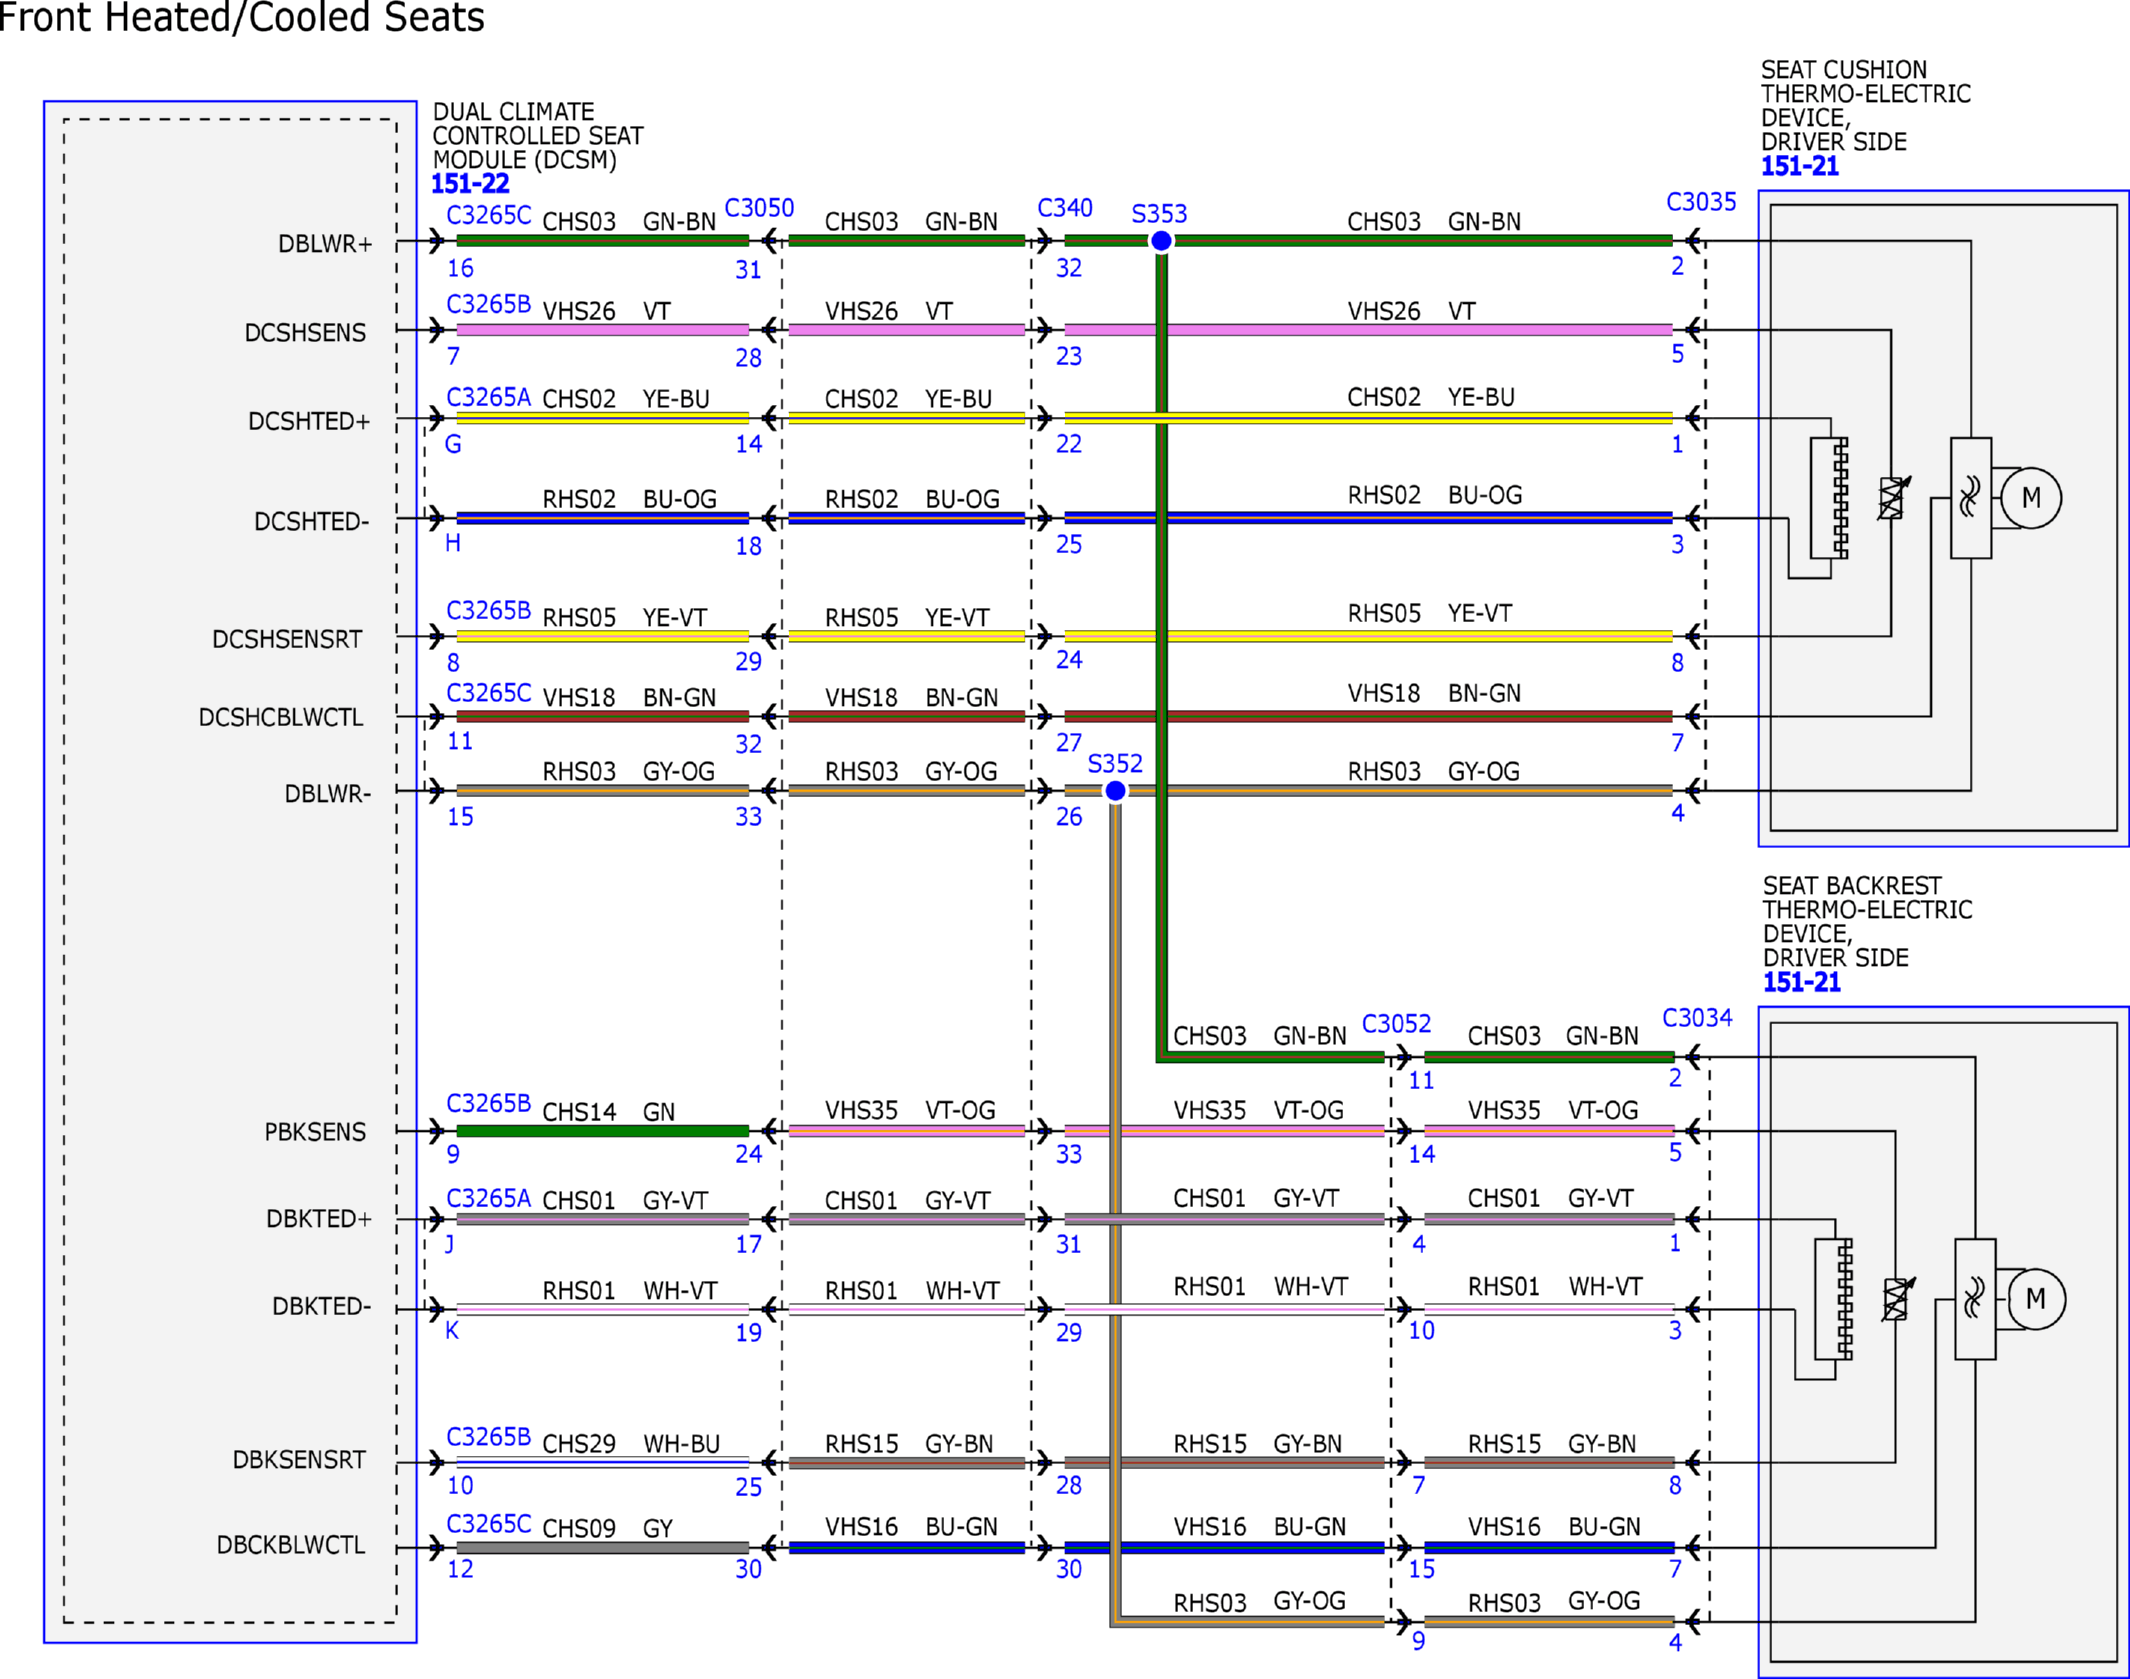Image resolution: width=2130 pixels, height=1679 pixels.
Task: Select splice label S353
Action: [1159, 214]
